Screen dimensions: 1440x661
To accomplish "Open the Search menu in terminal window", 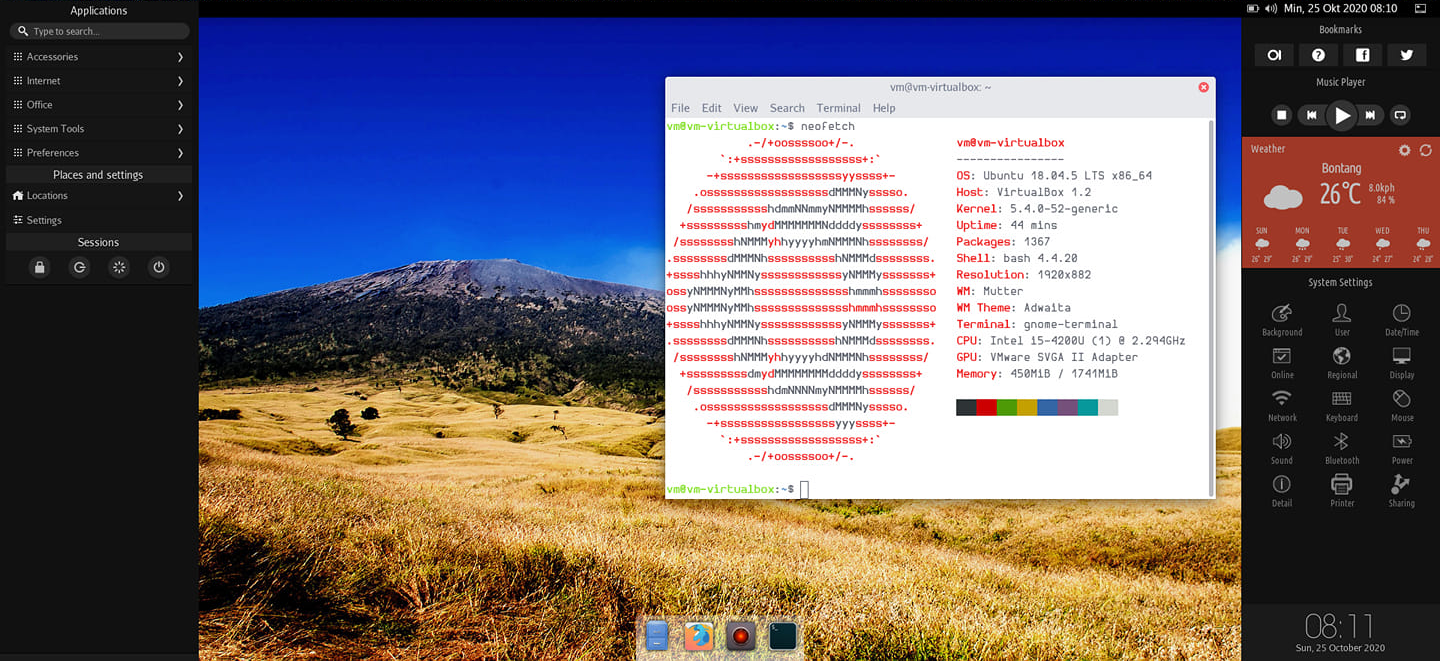I will 787,108.
